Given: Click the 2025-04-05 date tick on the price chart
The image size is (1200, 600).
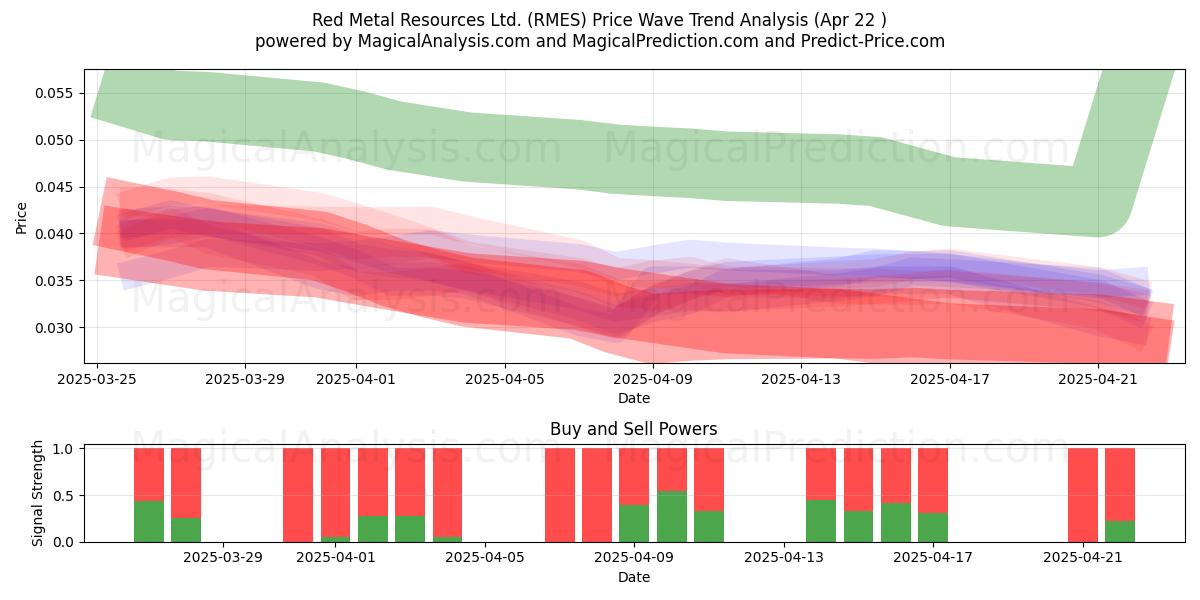Looking at the screenshot, I should click(505, 379).
